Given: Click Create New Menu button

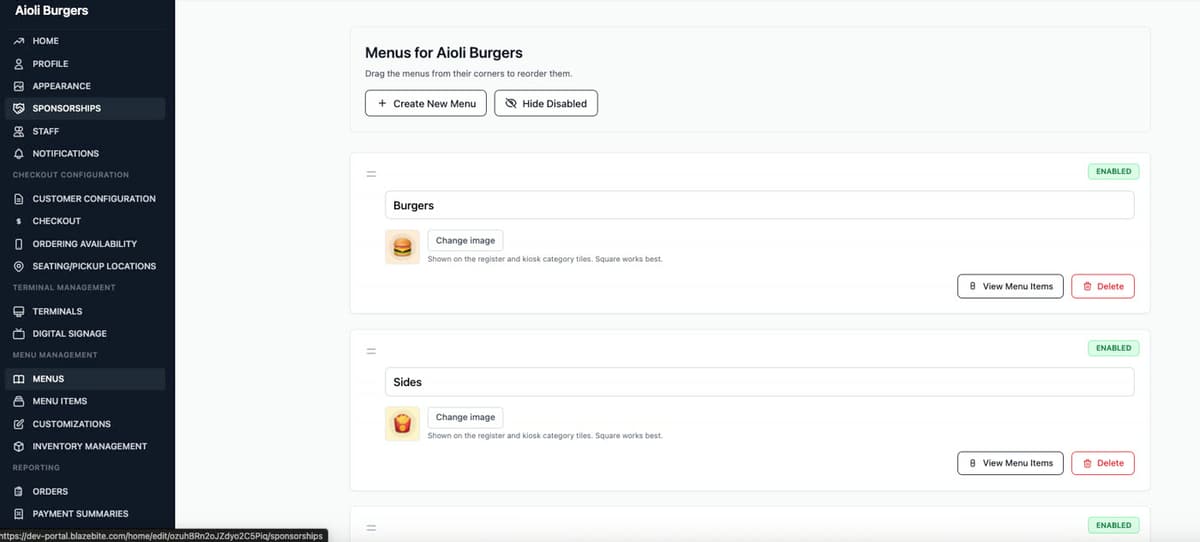Looking at the screenshot, I should (426, 103).
